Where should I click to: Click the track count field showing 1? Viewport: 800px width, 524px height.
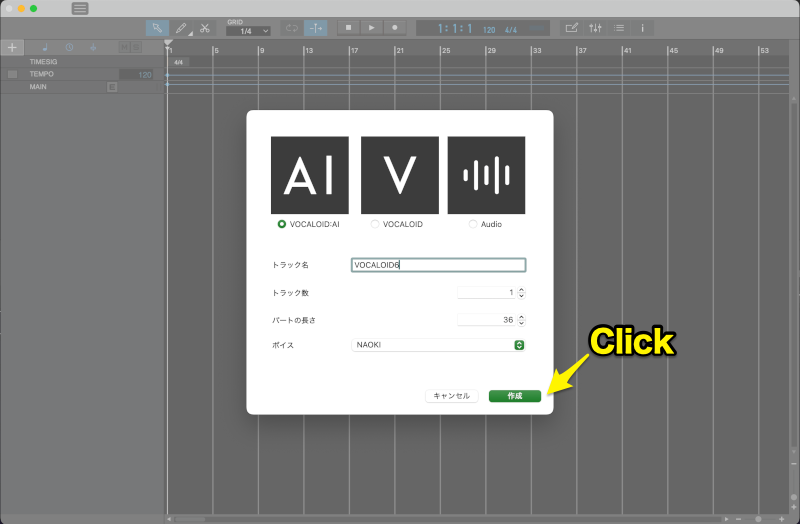coord(487,292)
